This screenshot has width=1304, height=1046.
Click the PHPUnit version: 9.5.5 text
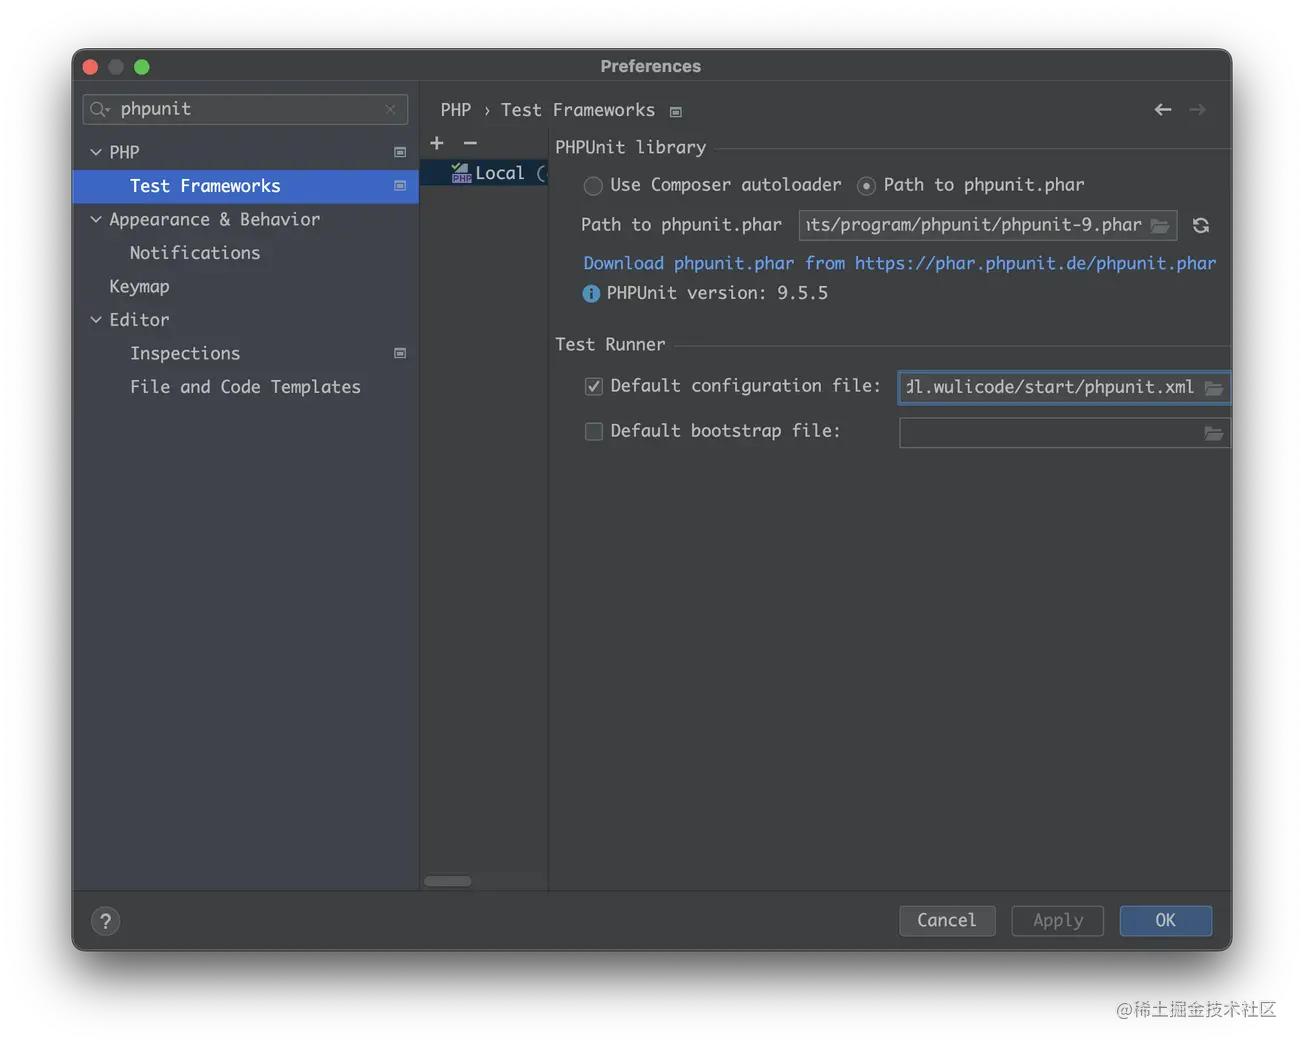coord(717,293)
